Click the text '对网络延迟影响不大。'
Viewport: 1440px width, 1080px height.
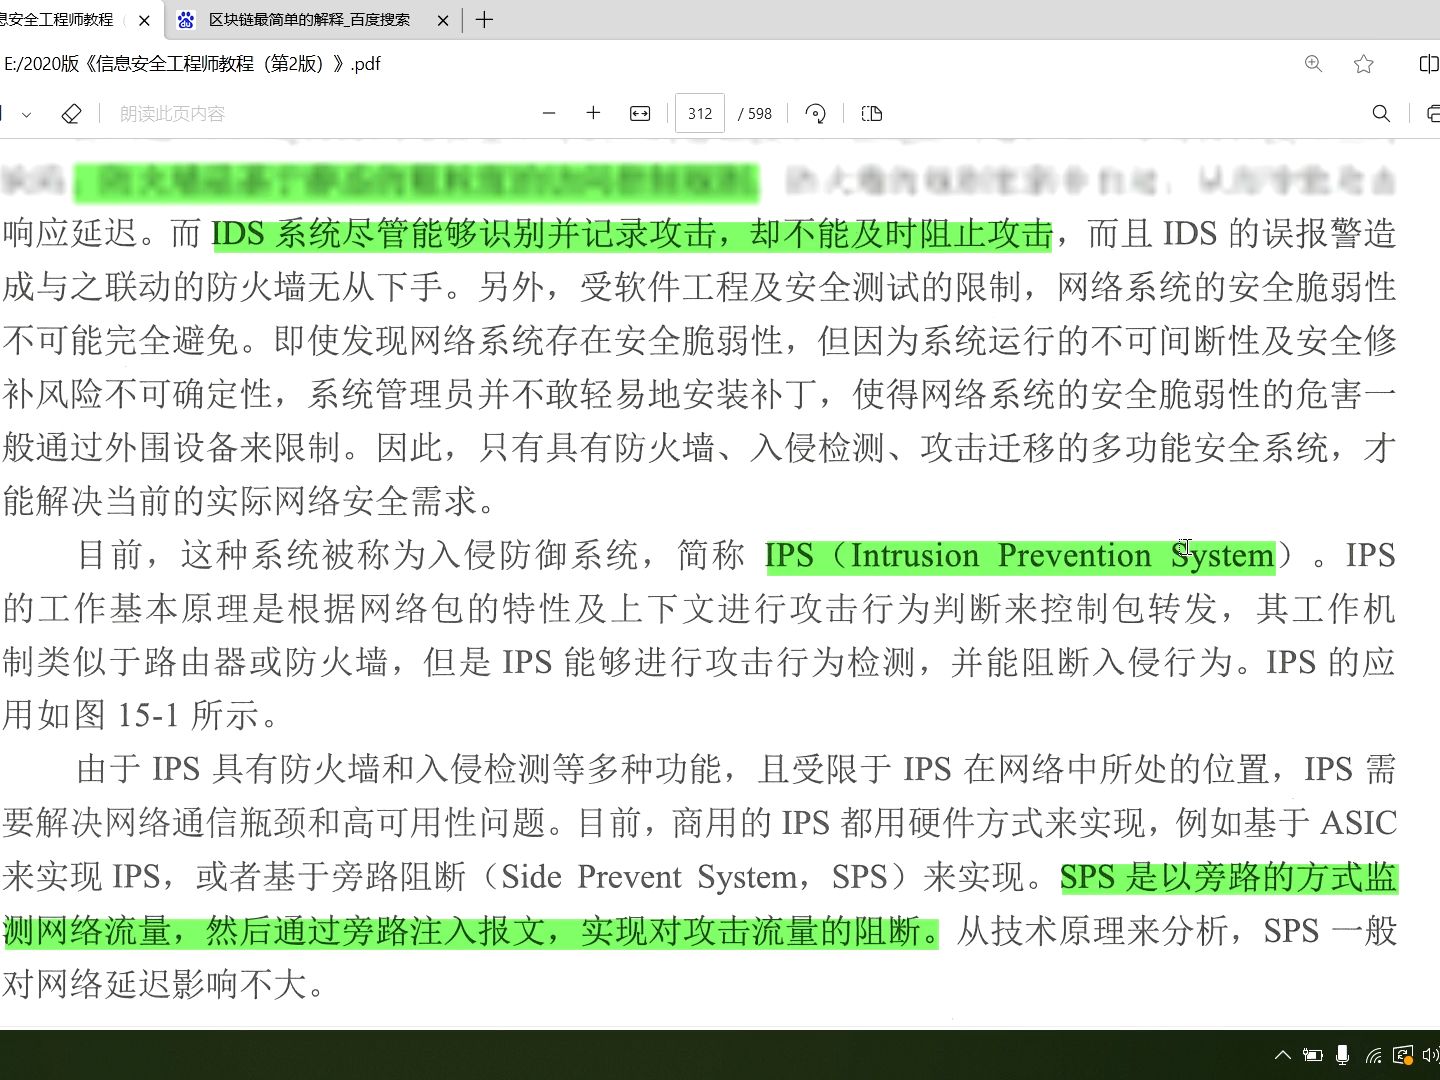click(x=165, y=985)
